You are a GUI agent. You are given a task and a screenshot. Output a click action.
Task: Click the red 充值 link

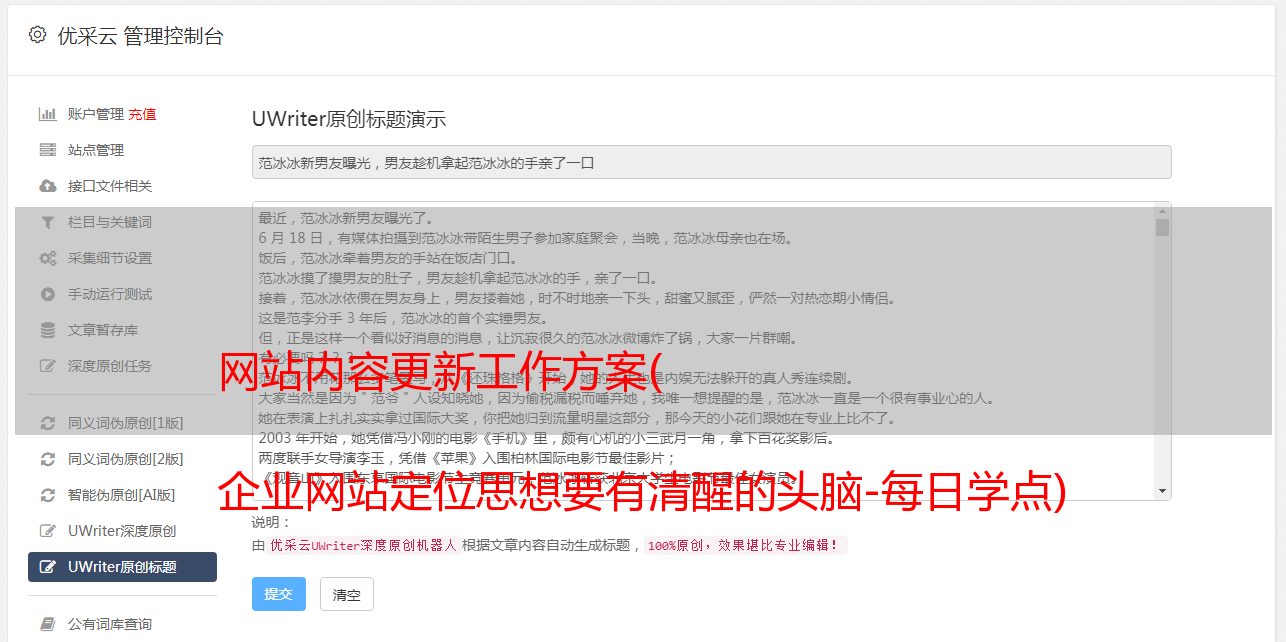(x=142, y=114)
